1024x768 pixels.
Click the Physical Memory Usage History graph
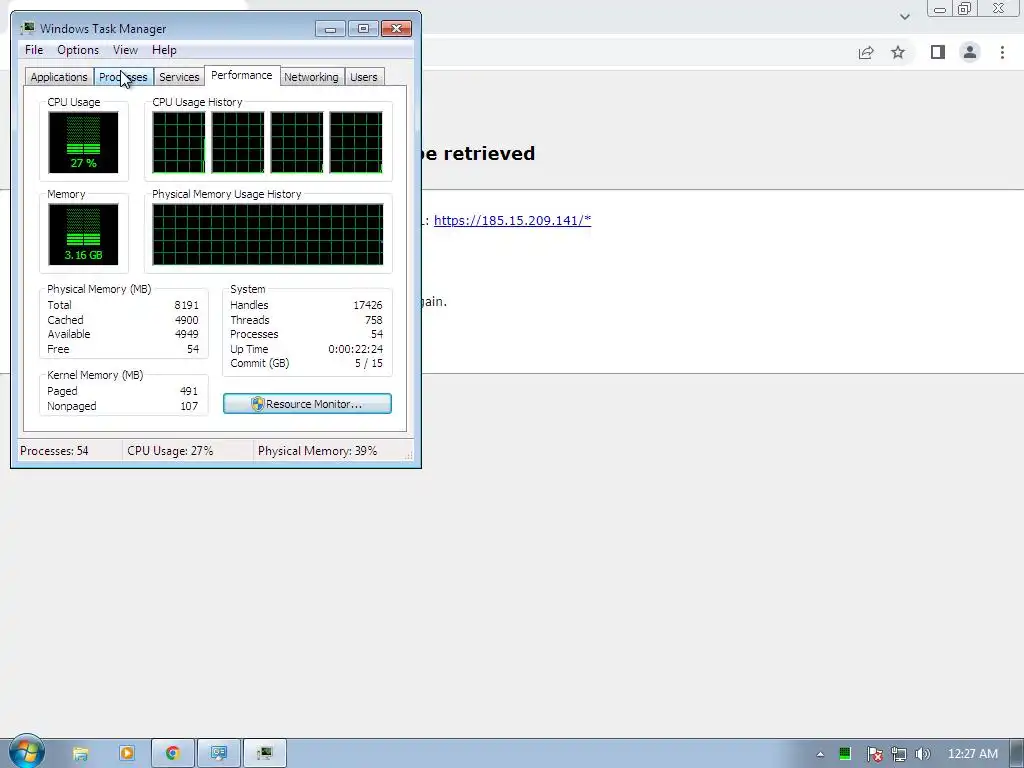[268, 234]
